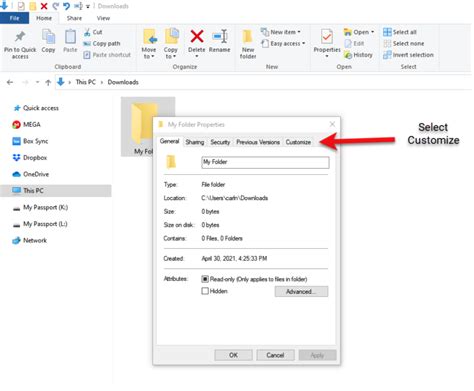Viewport: 474px width, 391px height.
Task: Click OK in My Folder Properties
Action: point(233,355)
